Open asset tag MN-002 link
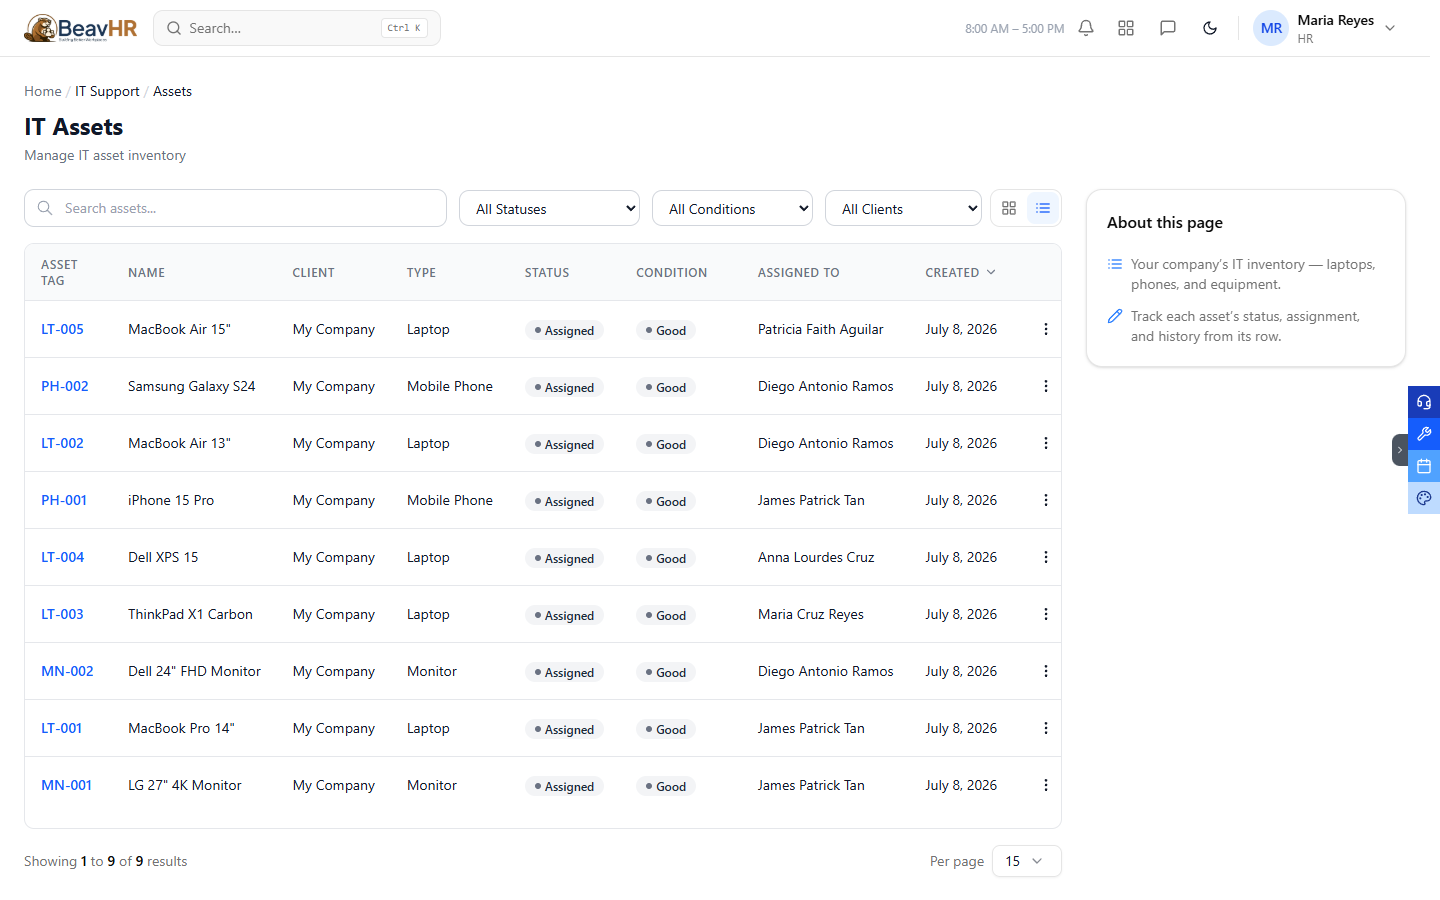 (67, 671)
